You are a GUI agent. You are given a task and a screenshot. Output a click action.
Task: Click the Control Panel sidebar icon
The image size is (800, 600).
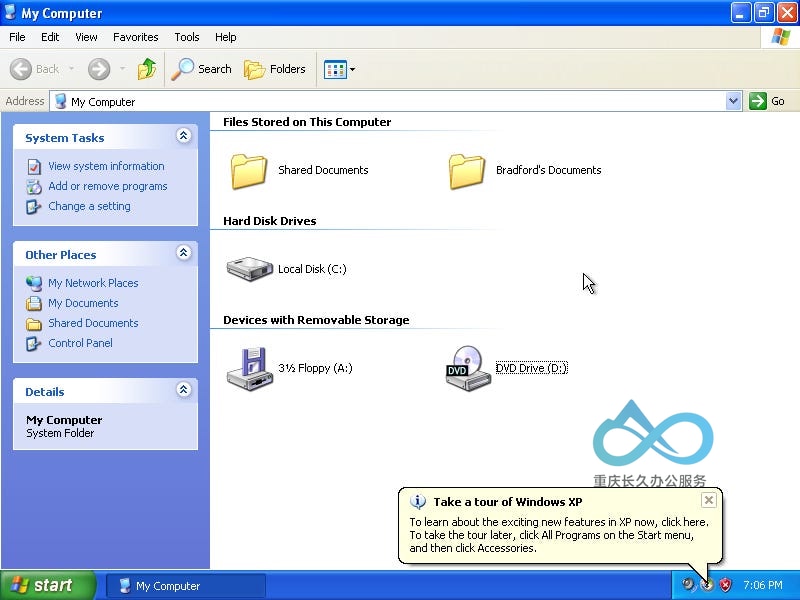[x=34, y=343]
